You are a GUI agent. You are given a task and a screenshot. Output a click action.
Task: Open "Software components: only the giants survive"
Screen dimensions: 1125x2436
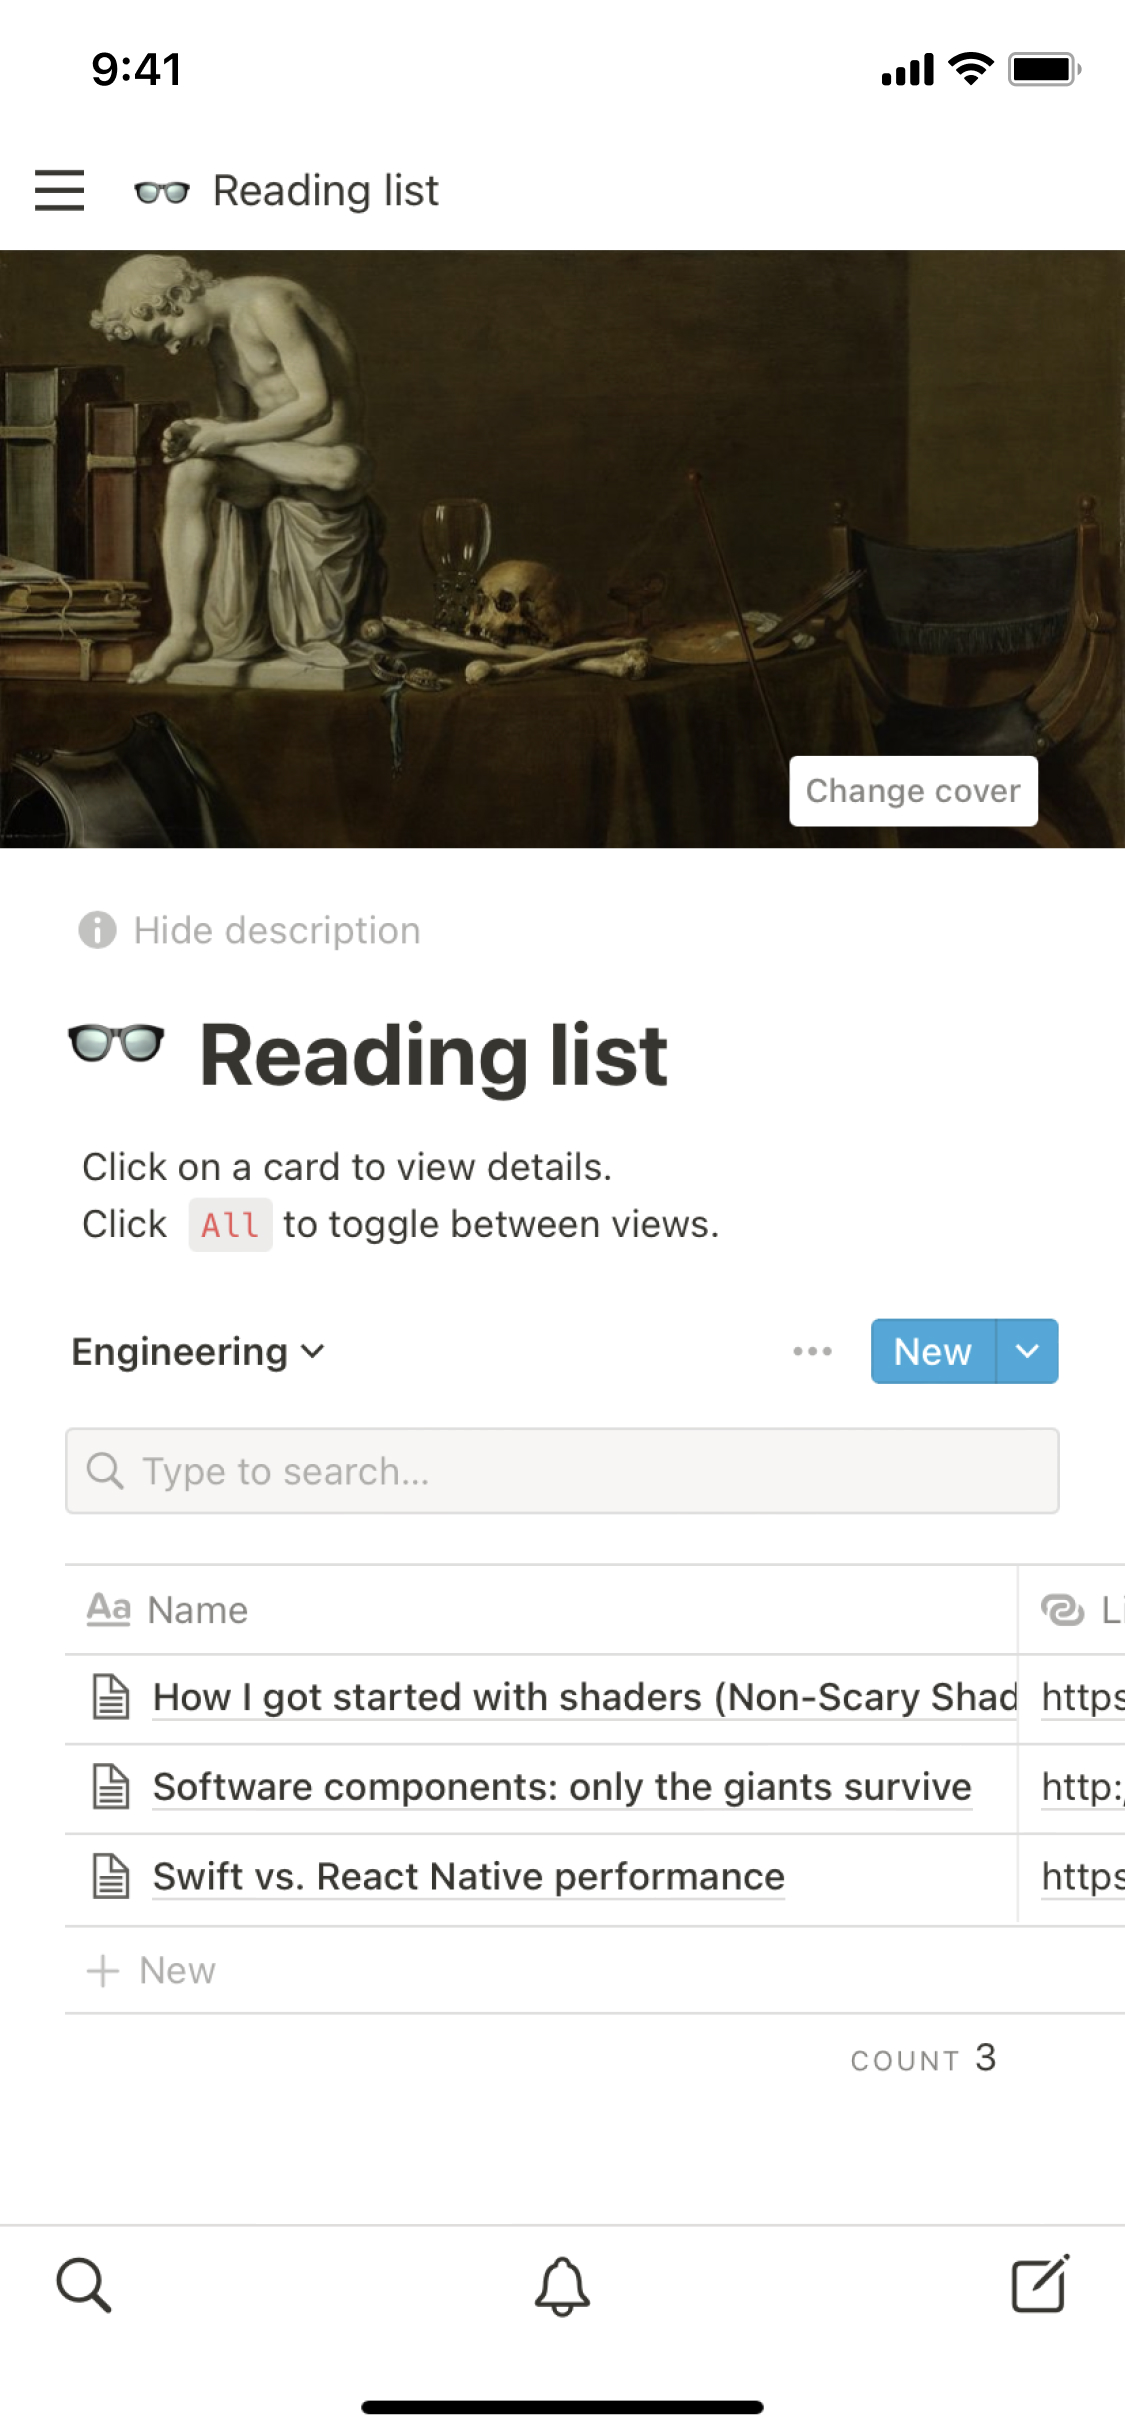[562, 1787]
